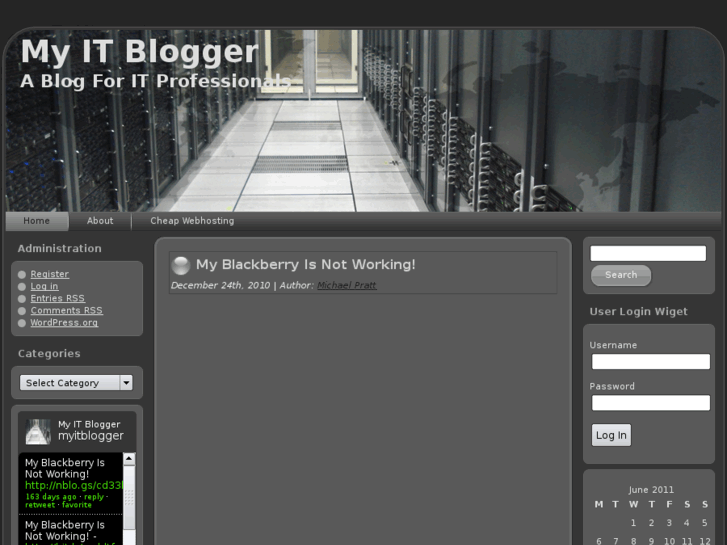This screenshot has height=545, width=727.
Task: Focus the Password input field
Action: tap(650, 402)
